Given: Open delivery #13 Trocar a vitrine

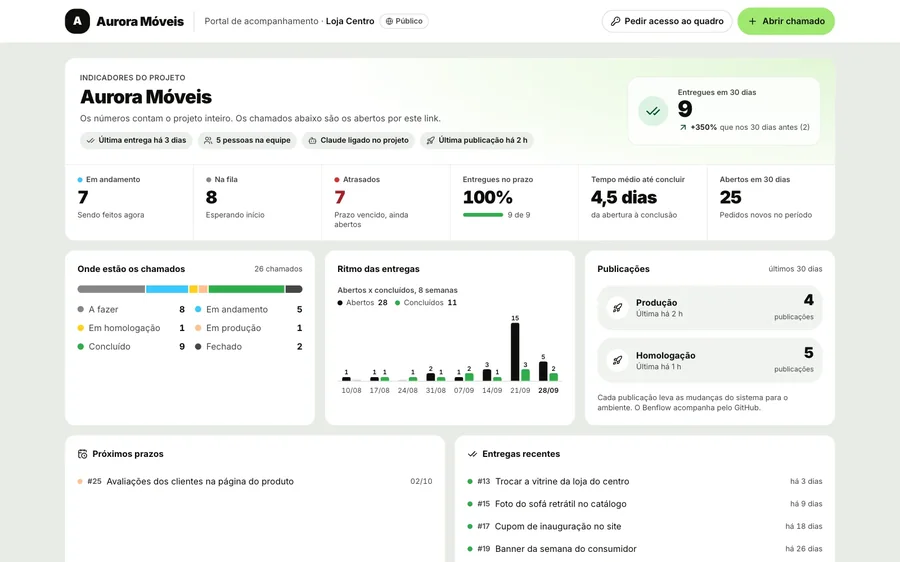Looking at the screenshot, I should click(x=645, y=481).
